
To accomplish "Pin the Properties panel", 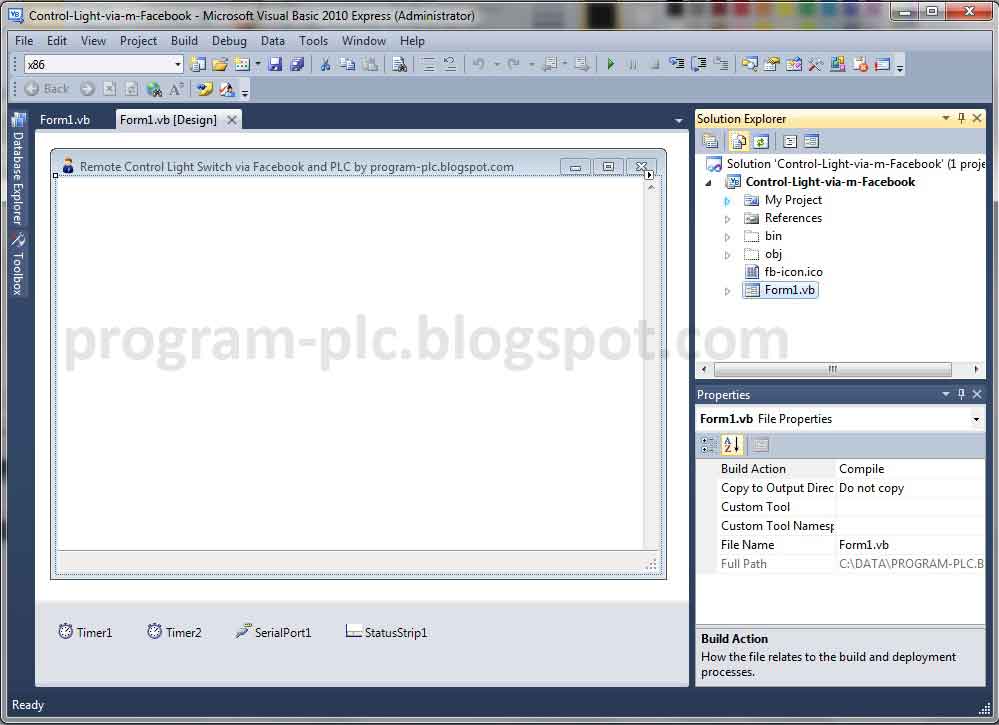I will (961, 394).
